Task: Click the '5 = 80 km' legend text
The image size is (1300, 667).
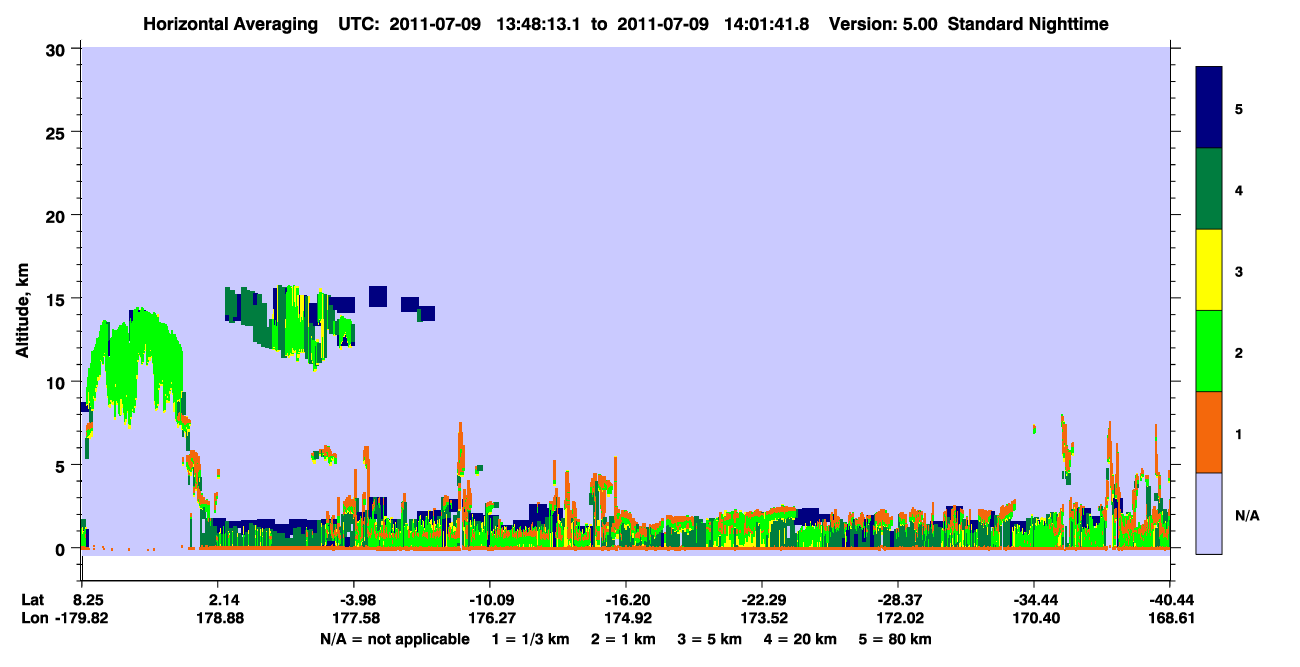Action: (896, 639)
